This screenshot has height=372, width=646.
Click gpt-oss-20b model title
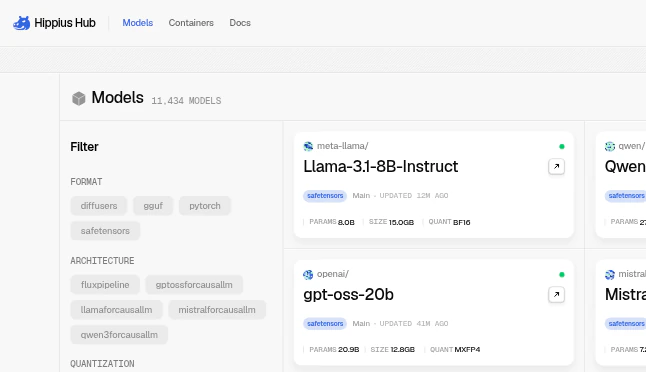tap(349, 295)
